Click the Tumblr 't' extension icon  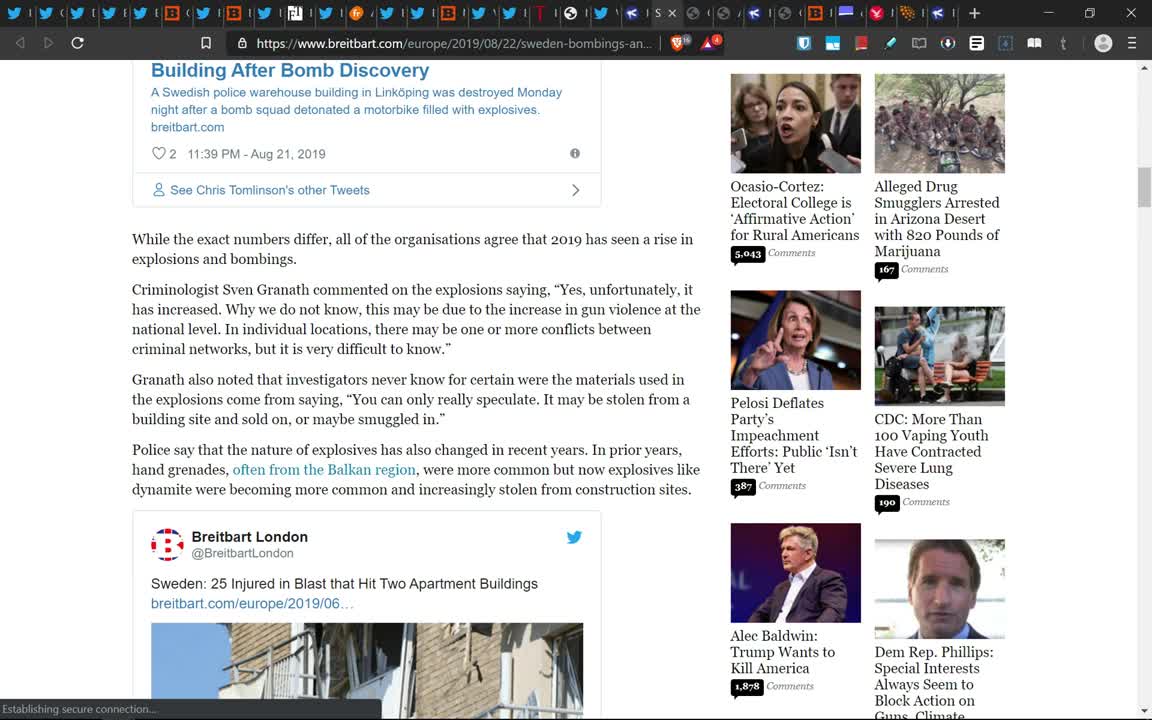pos(1062,43)
